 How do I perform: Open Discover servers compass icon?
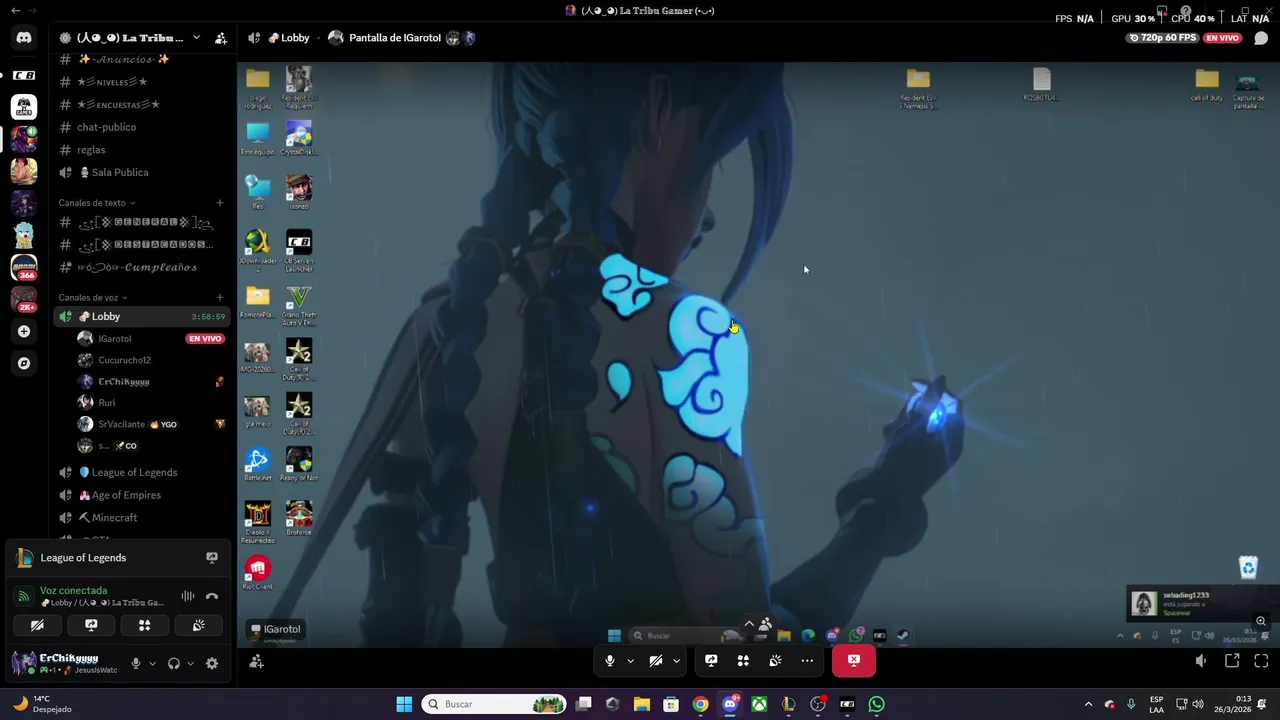(24, 363)
